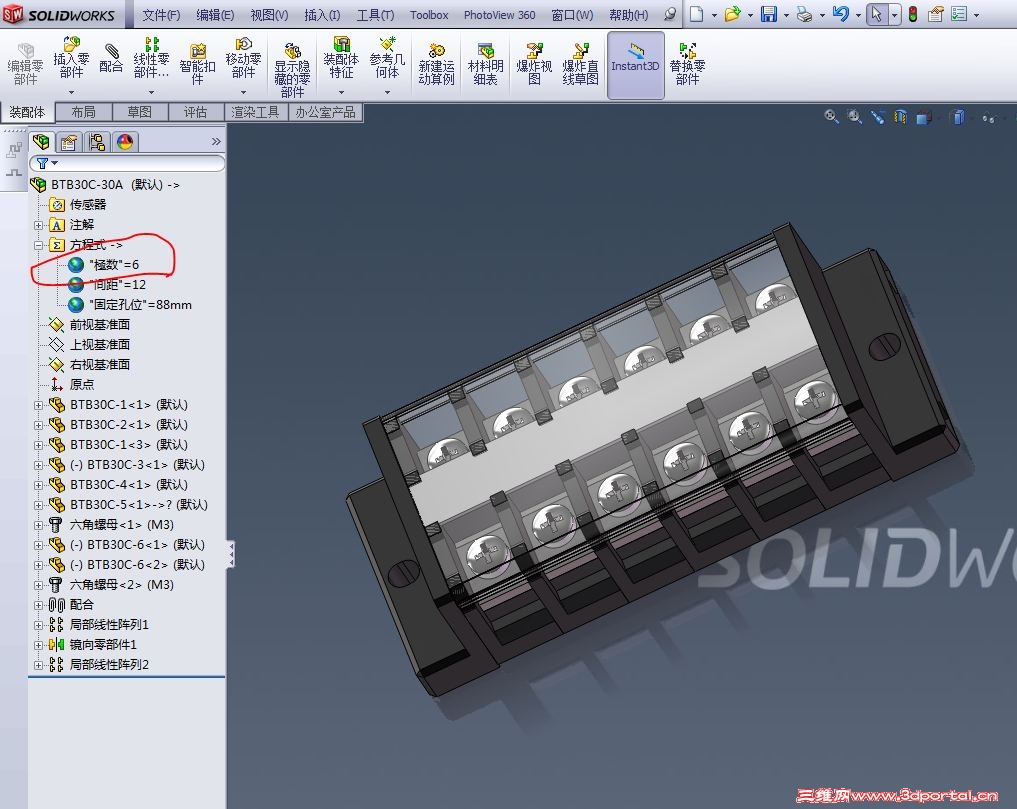Collapse the 方程式 equations node
The width and height of the screenshot is (1017, 809).
pos(38,245)
